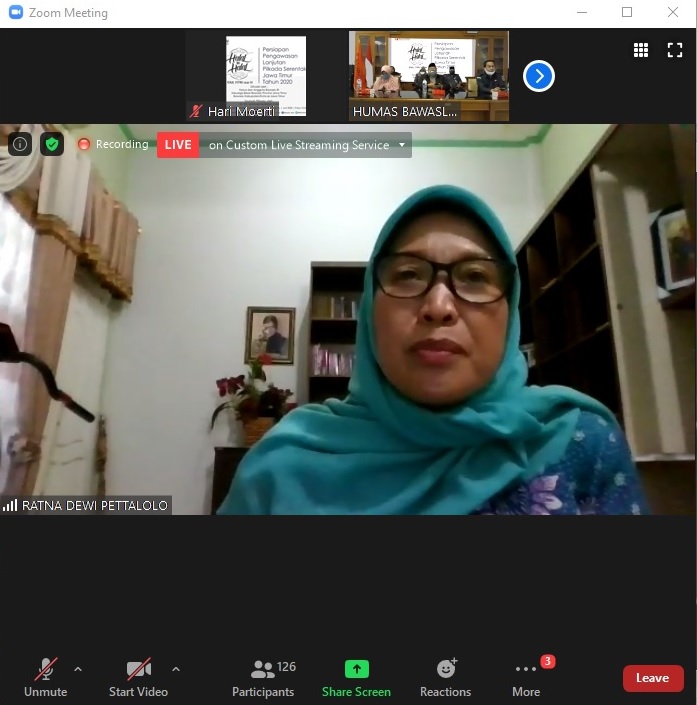697x705 pixels.
Task: Click the Recording indicator
Action: (x=113, y=145)
